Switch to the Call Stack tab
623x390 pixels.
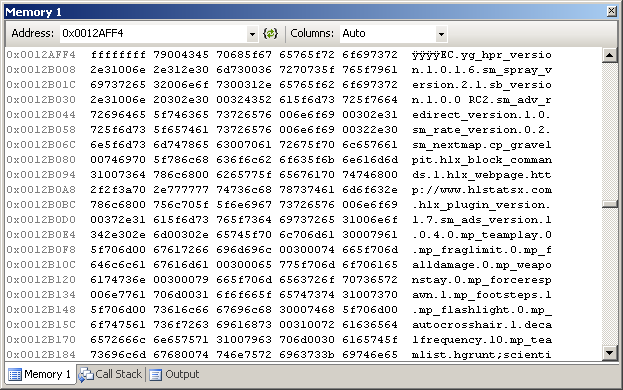110,374
